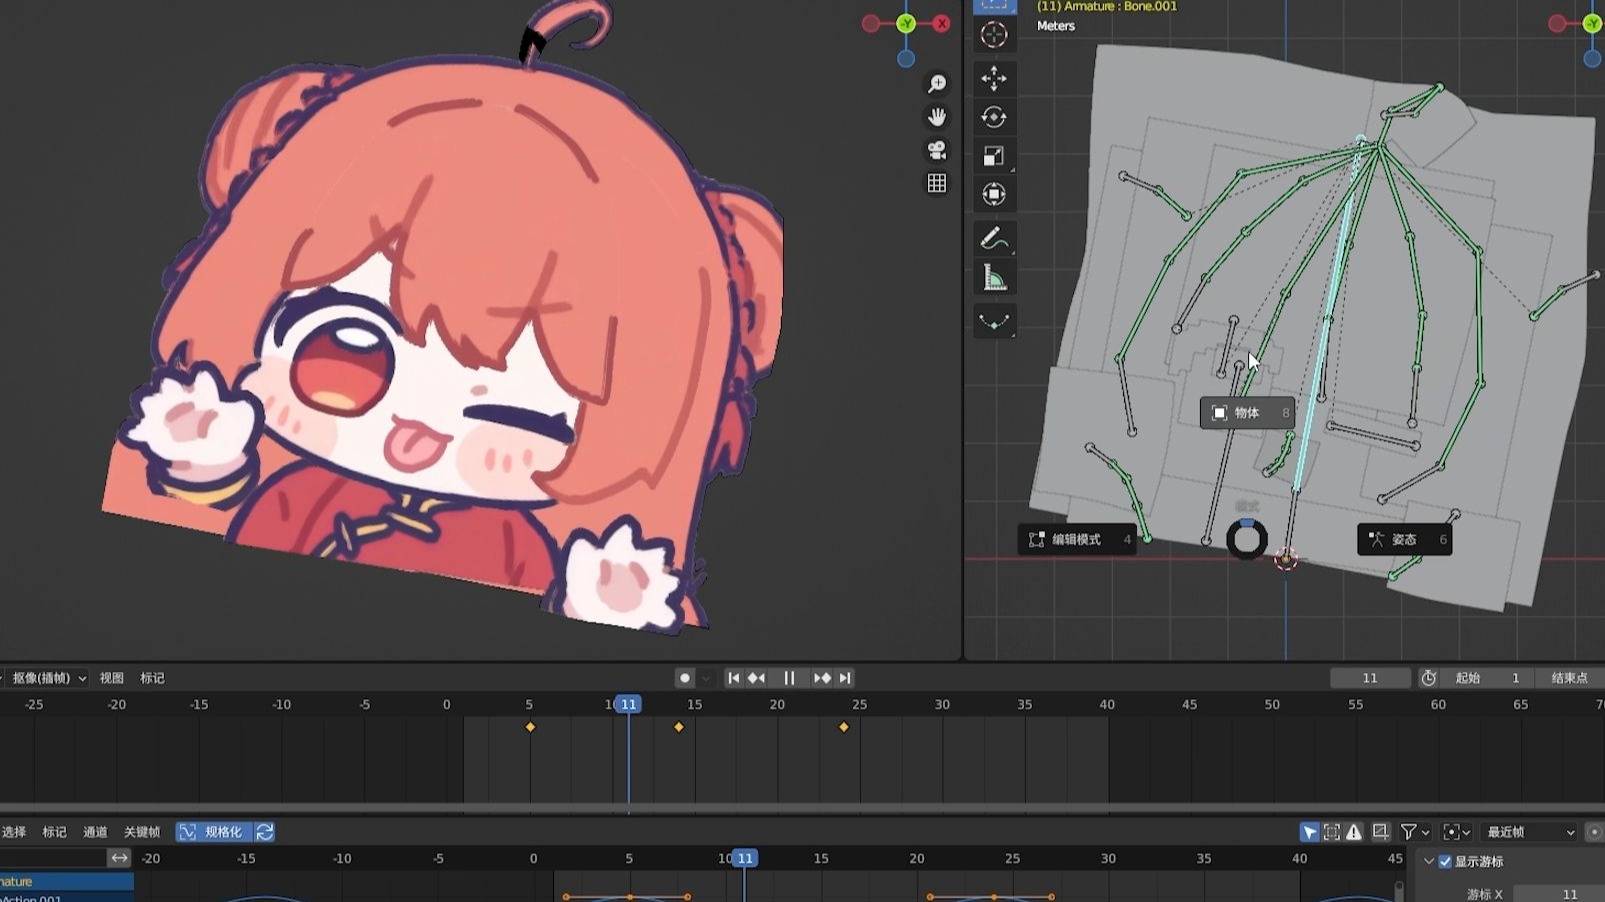Screen dimensions: 1605x902
Task: Toggle camera view in left viewport
Action: pos(937,150)
